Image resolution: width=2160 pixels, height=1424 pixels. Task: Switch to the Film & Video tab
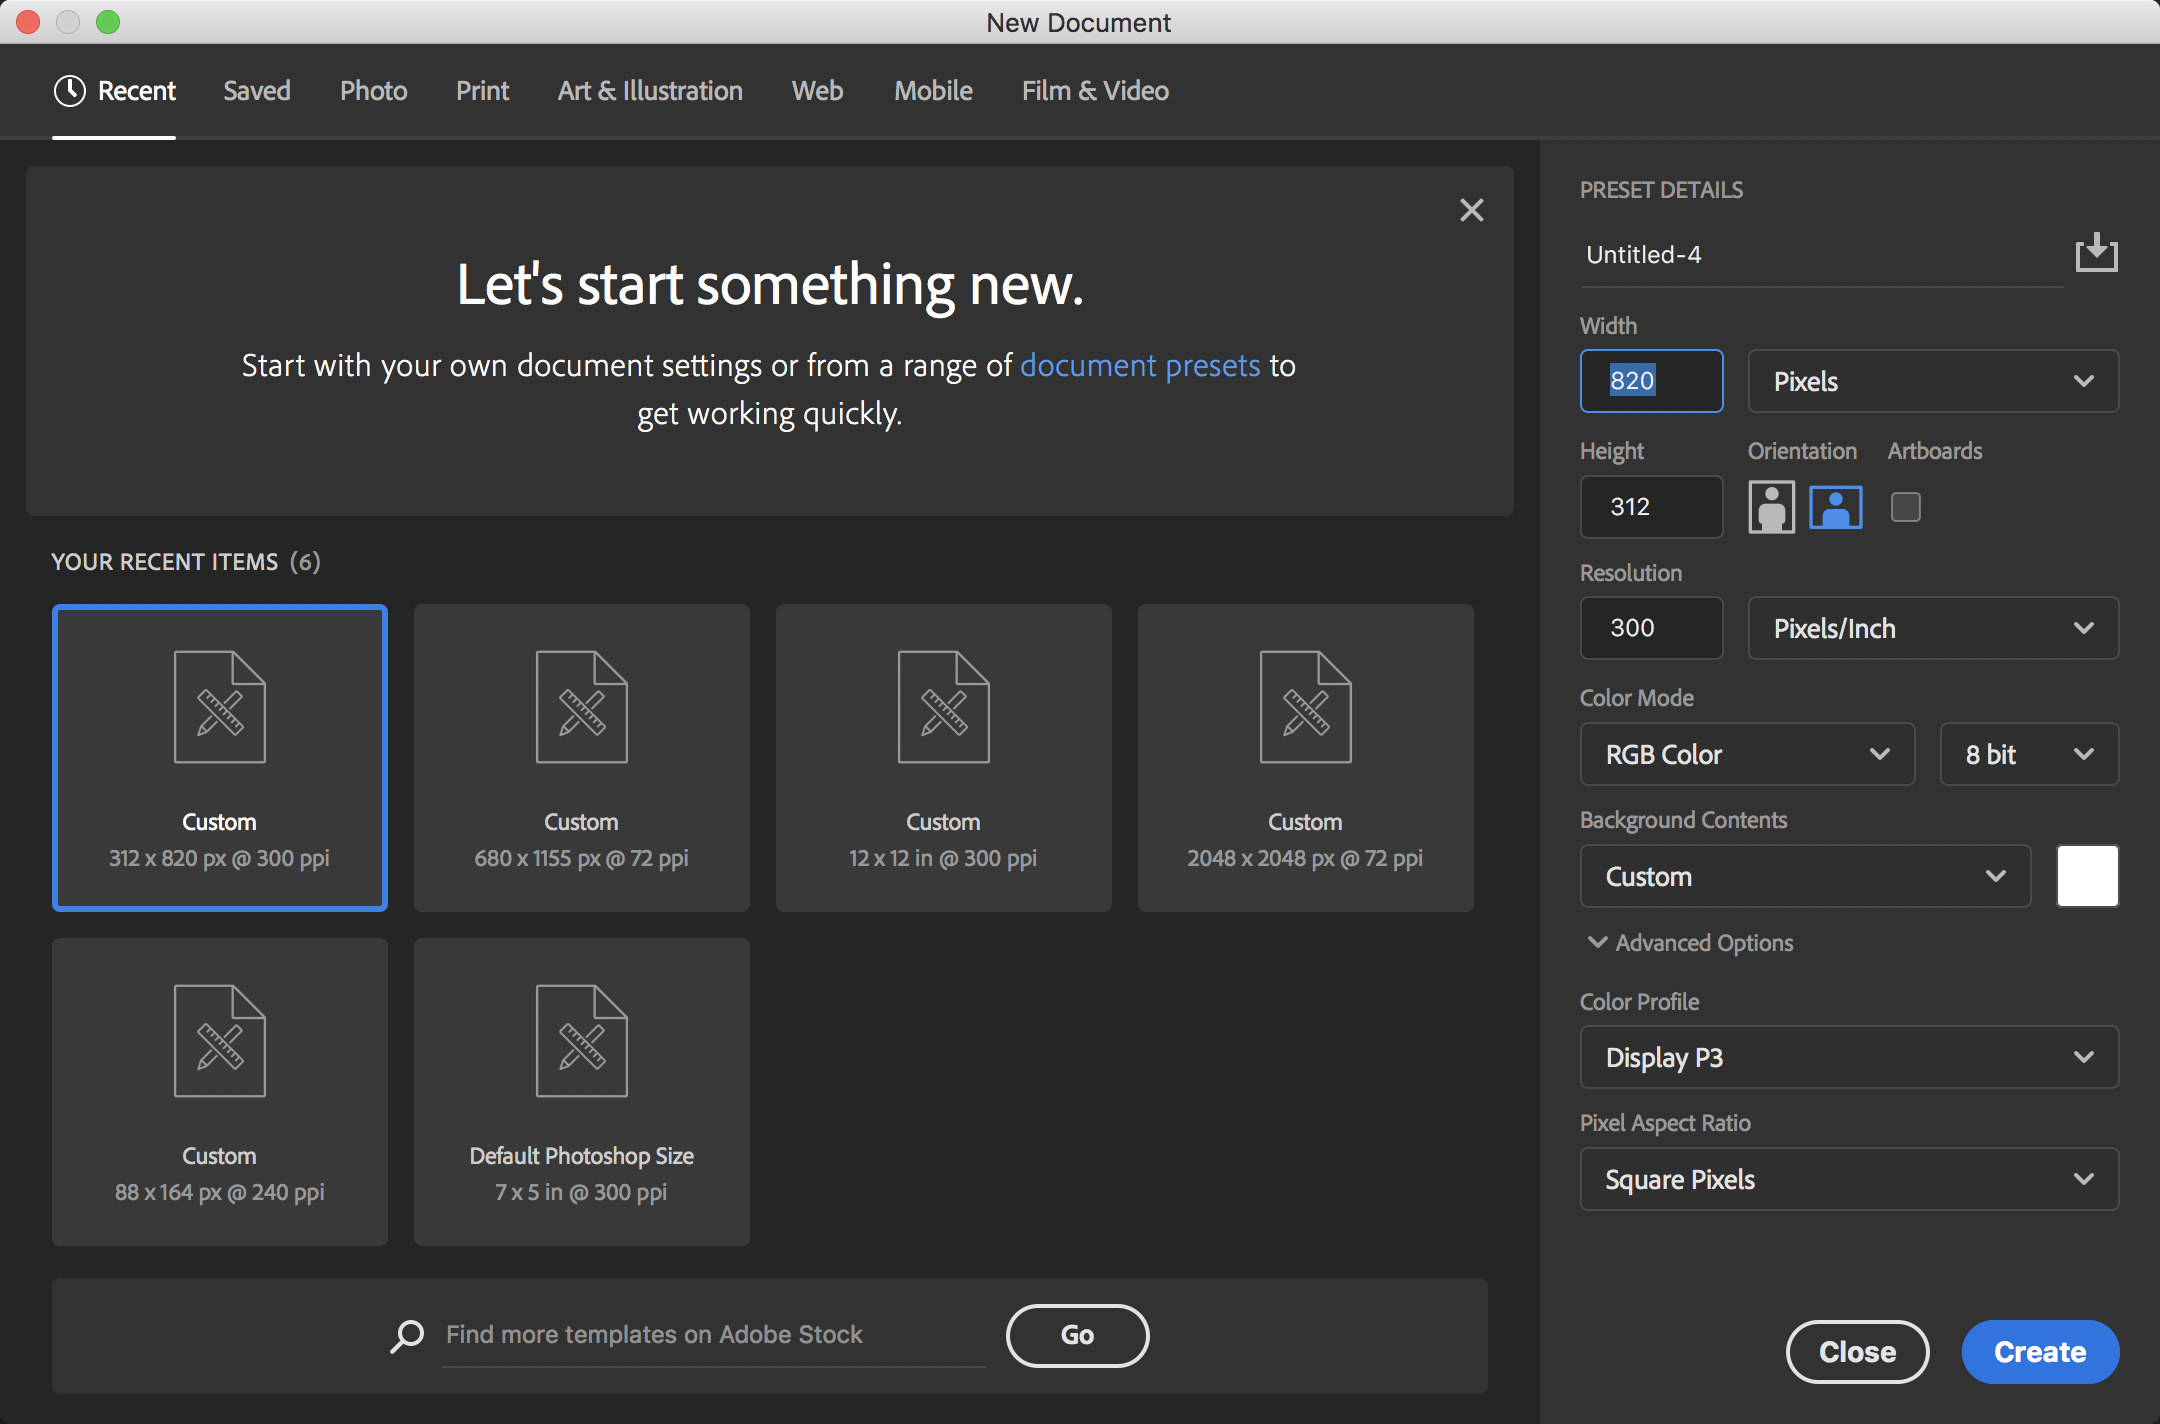(x=1095, y=91)
